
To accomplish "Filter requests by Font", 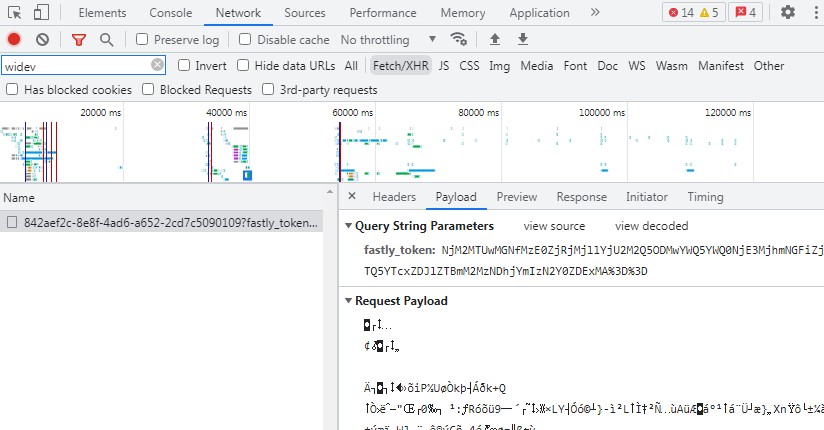I will [575, 66].
